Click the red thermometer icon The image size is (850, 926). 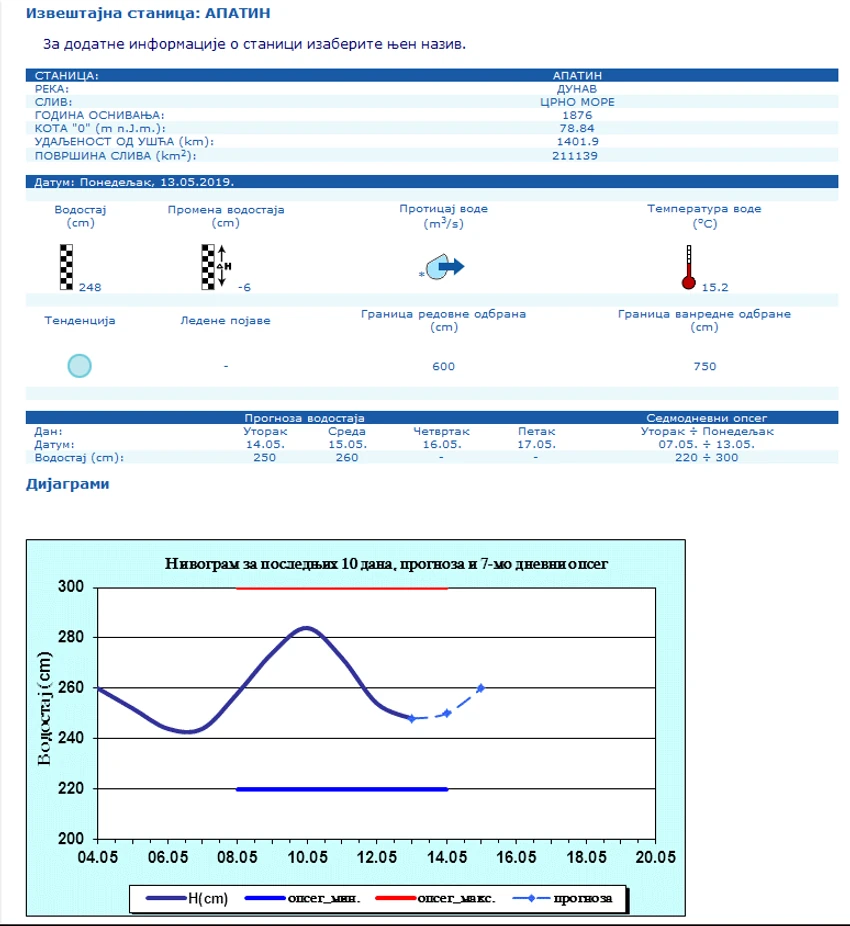coord(689,268)
